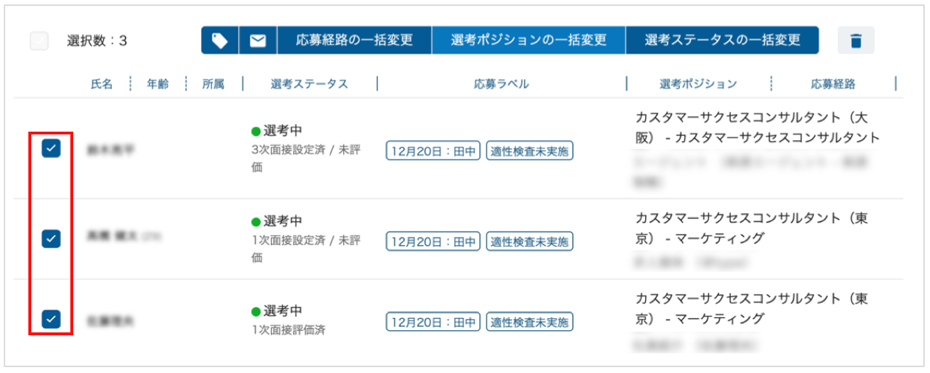Click green status dot in first row
930x373 pixels.
(x=256, y=131)
